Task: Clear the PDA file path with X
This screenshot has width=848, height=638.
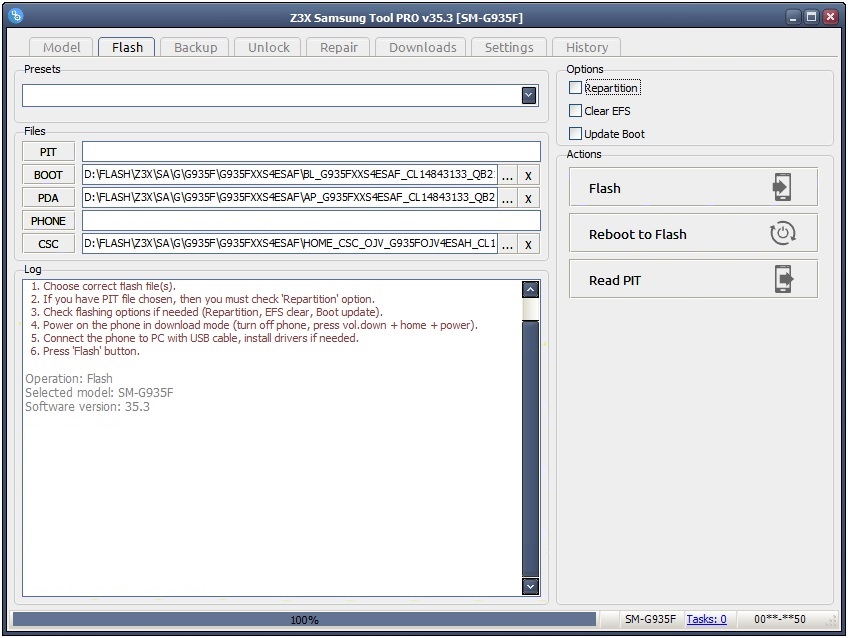Action: 528,198
